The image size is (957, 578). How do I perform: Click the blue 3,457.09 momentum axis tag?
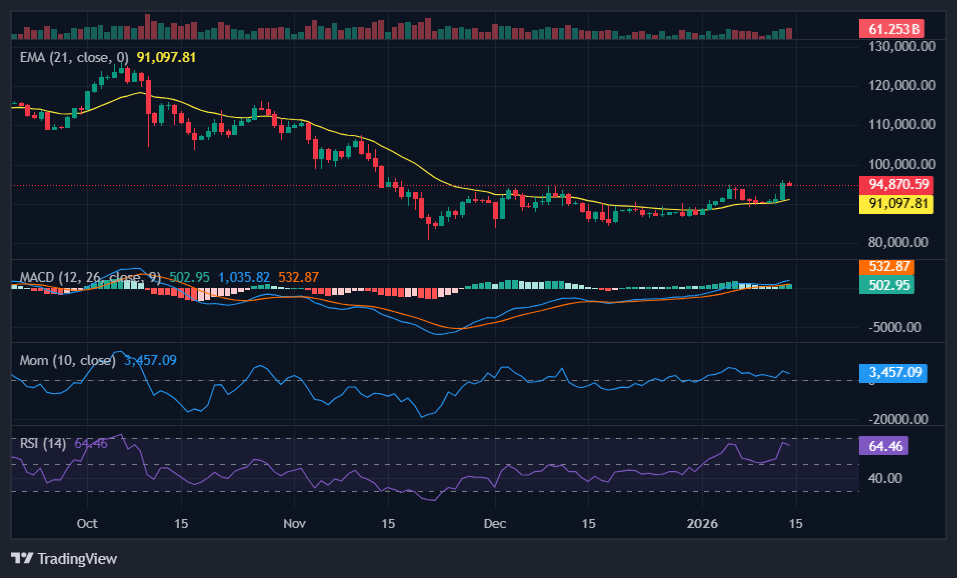(x=891, y=372)
